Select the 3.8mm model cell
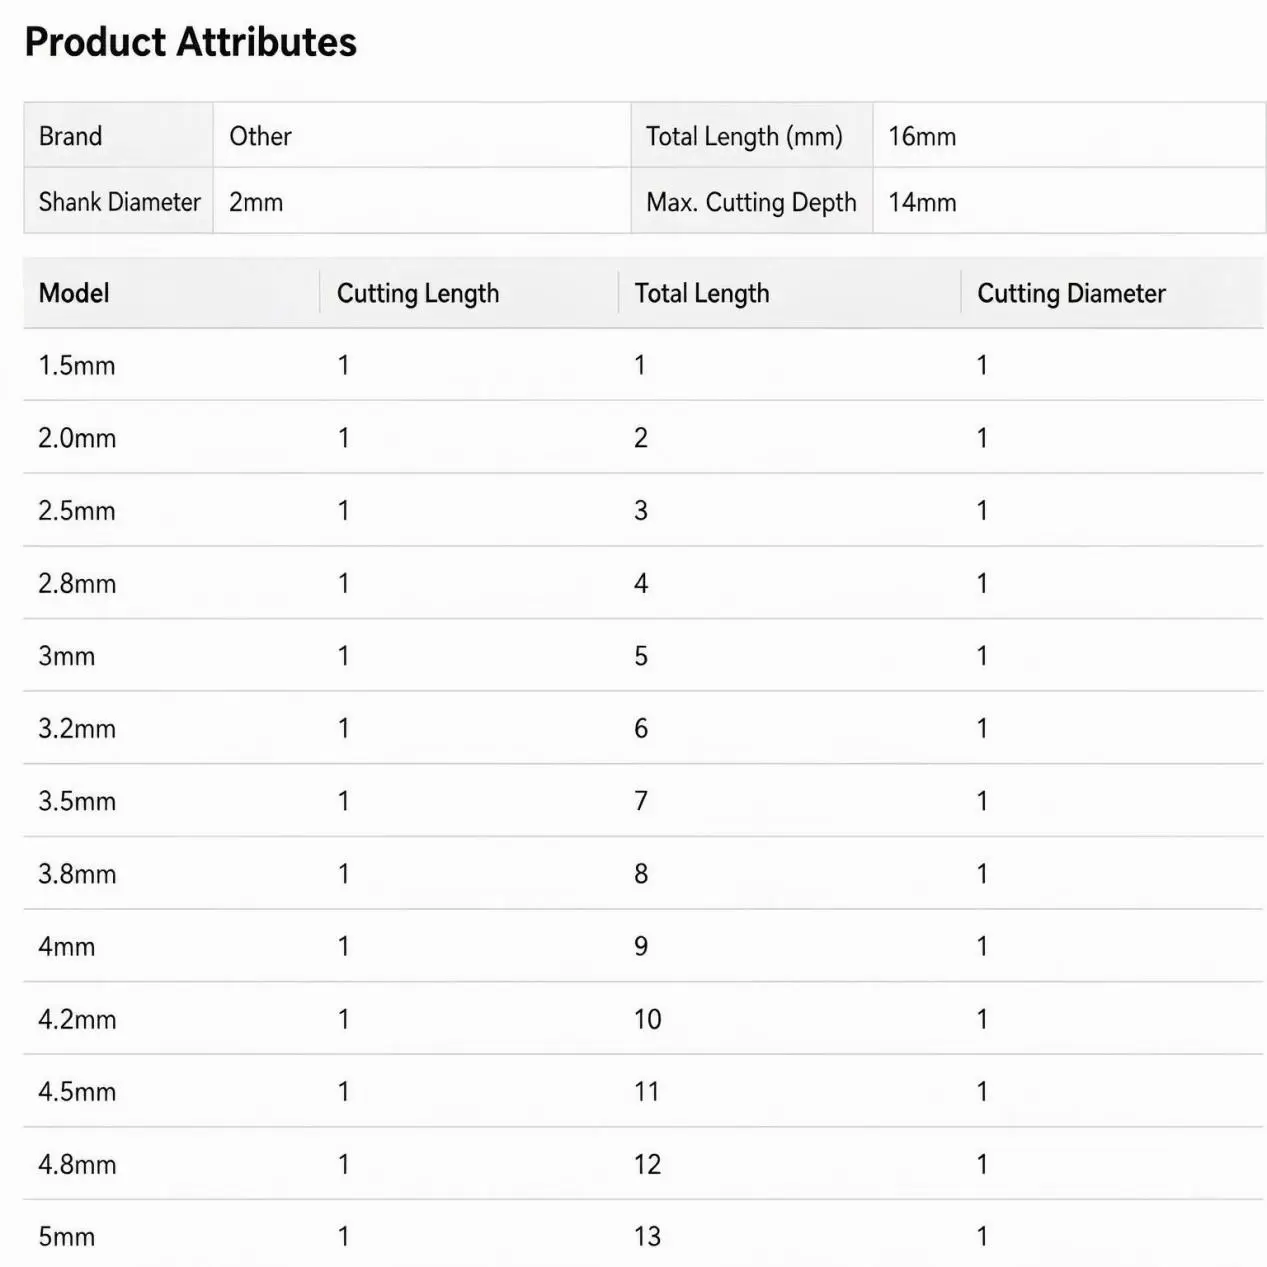 click(x=77, y=874)
